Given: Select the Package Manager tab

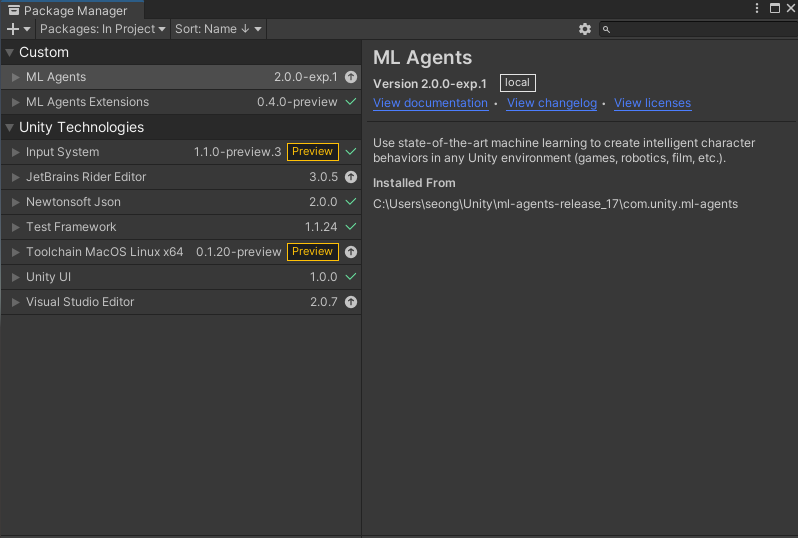Looking at the screenshot, I should coord(72,10).
